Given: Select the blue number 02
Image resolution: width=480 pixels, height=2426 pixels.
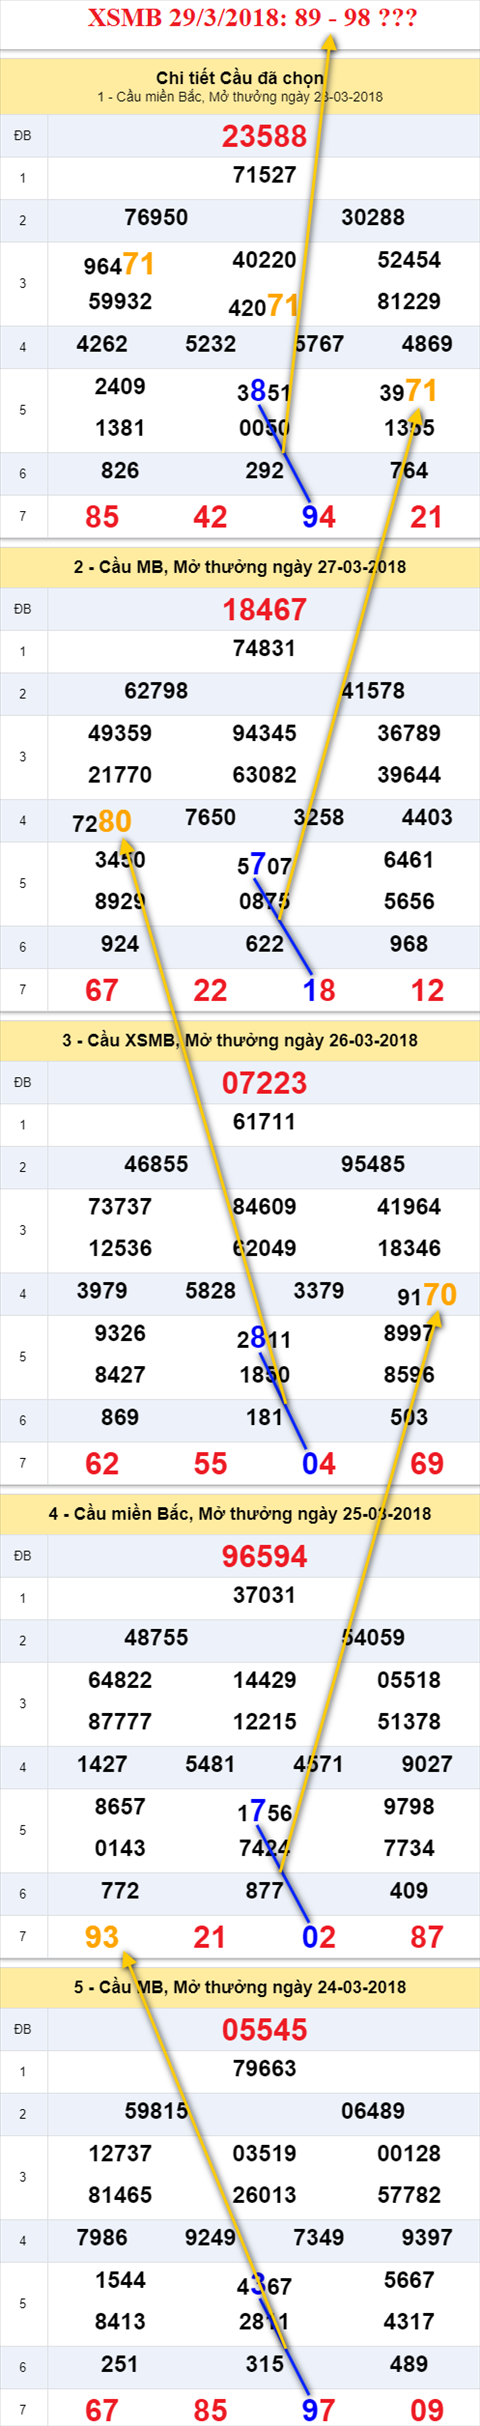Looking at the screenshot, I should point(319,1937).
